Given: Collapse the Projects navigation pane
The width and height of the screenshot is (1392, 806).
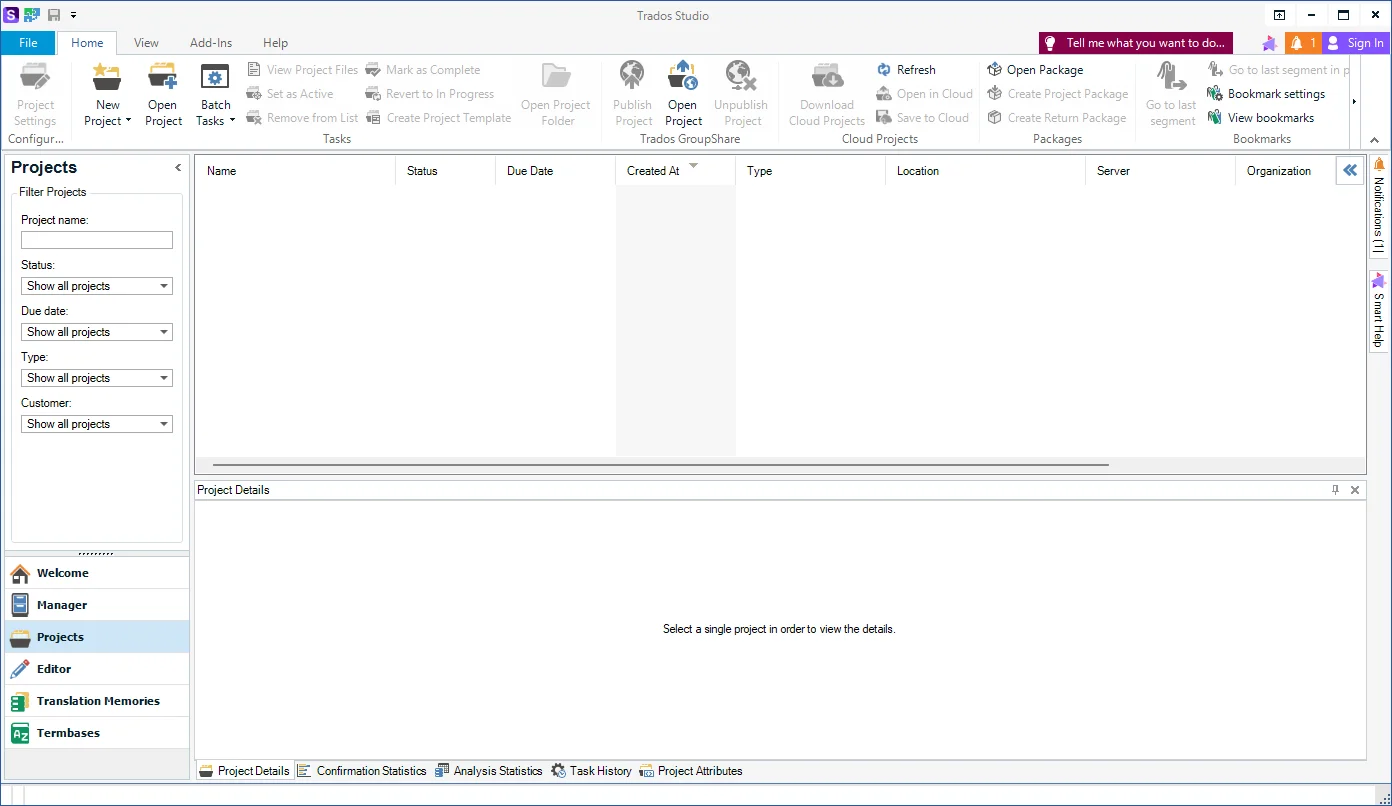Looking at the screenshot, I should [x=178, y=168].
